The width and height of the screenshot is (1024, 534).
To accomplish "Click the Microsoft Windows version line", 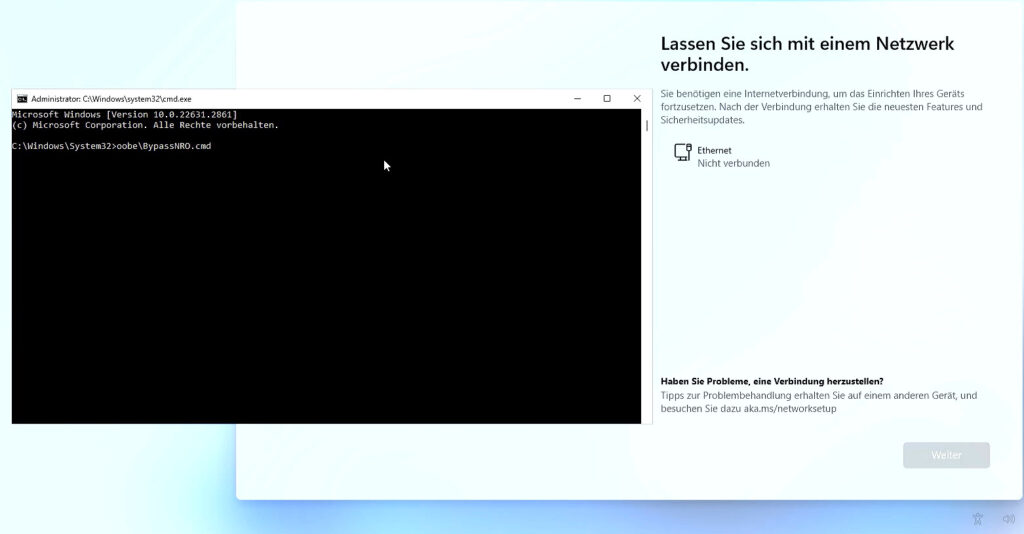I will coord(125,114).
